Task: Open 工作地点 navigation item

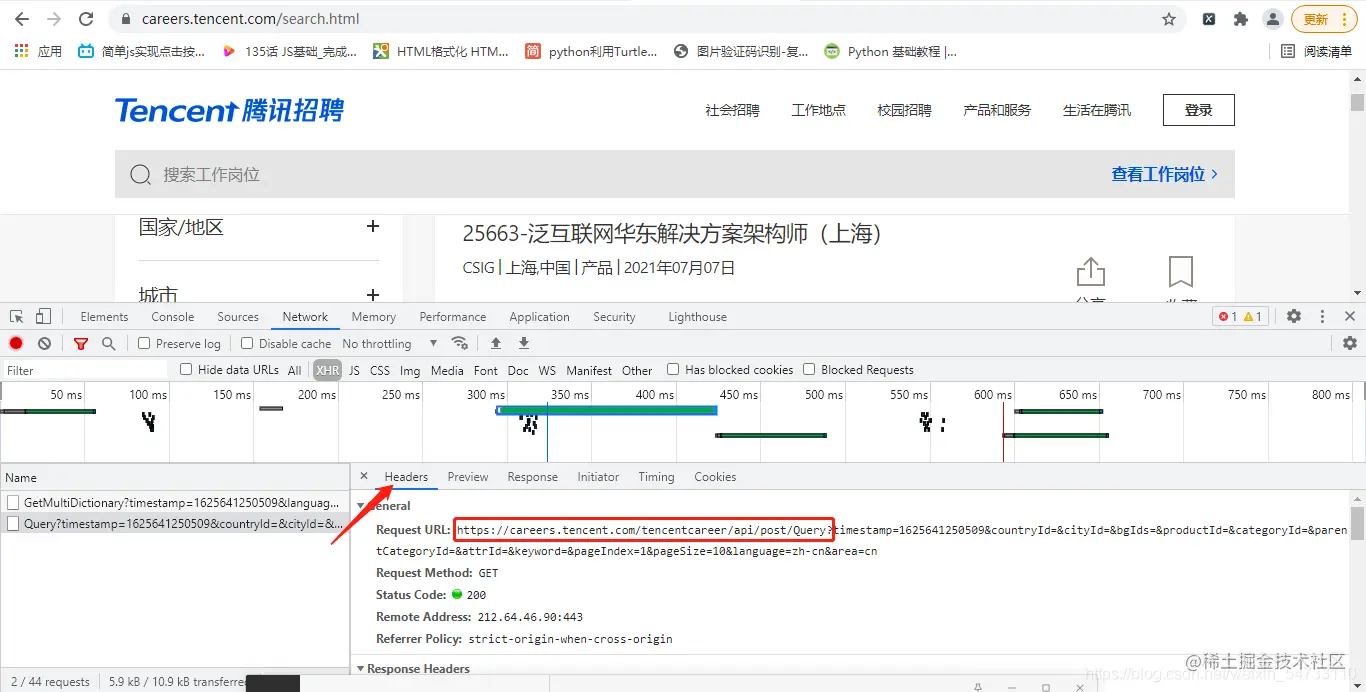Action: click(818, 110)
